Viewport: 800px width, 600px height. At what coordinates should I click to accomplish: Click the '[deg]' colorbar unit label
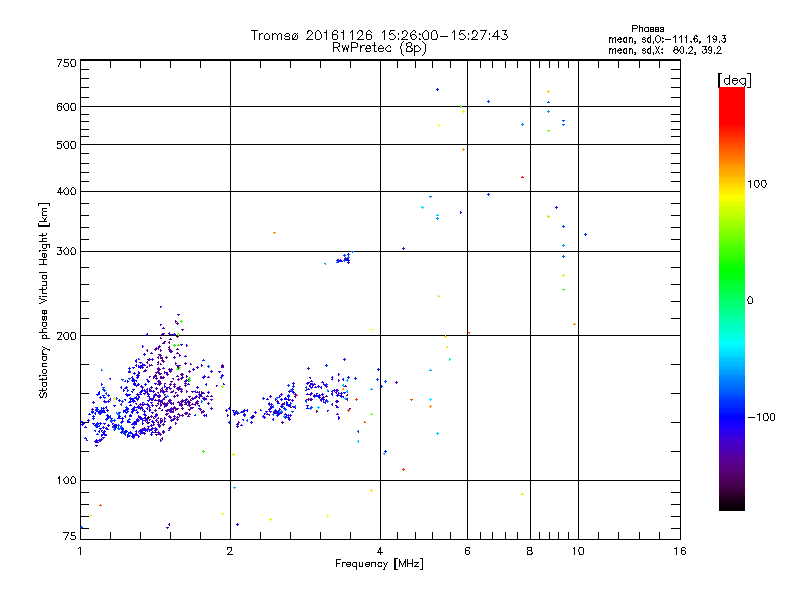[734, 80]
